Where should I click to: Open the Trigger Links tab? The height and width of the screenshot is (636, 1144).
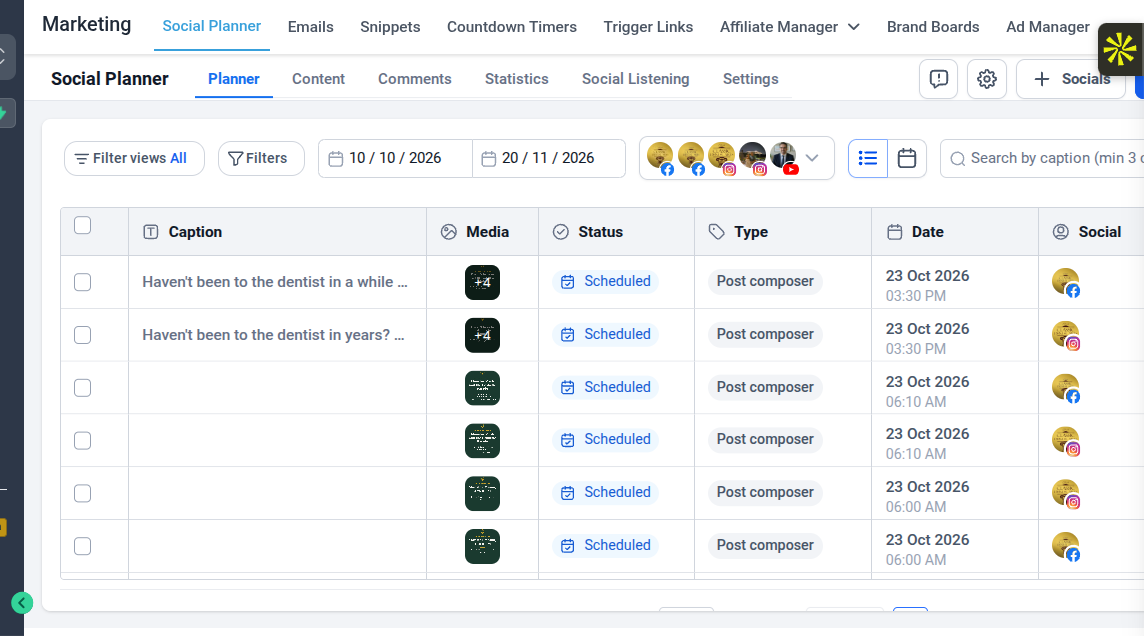[x=649, y=27]
